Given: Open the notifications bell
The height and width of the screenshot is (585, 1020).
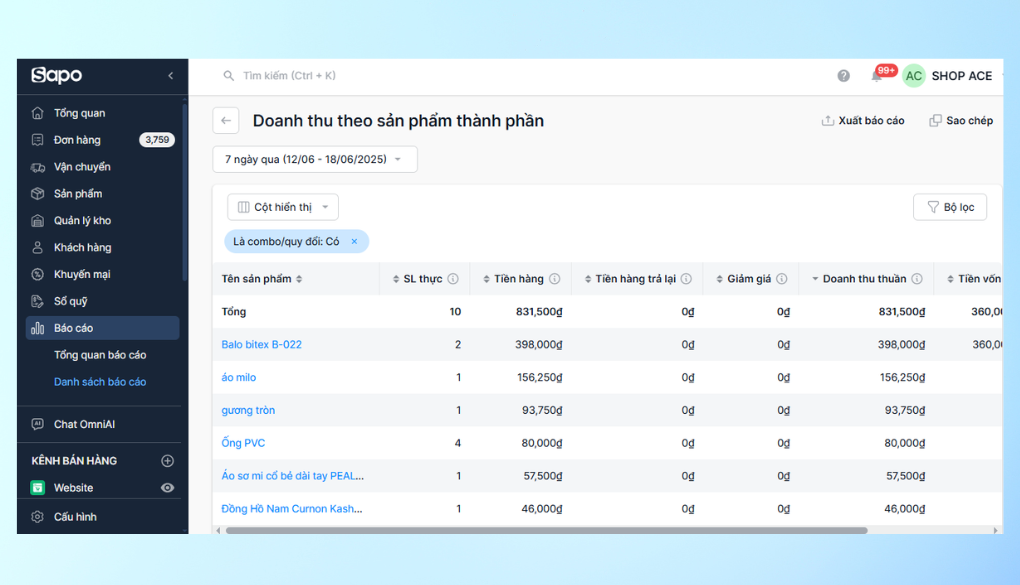Looking at the screenshot, I should point(877,76).
